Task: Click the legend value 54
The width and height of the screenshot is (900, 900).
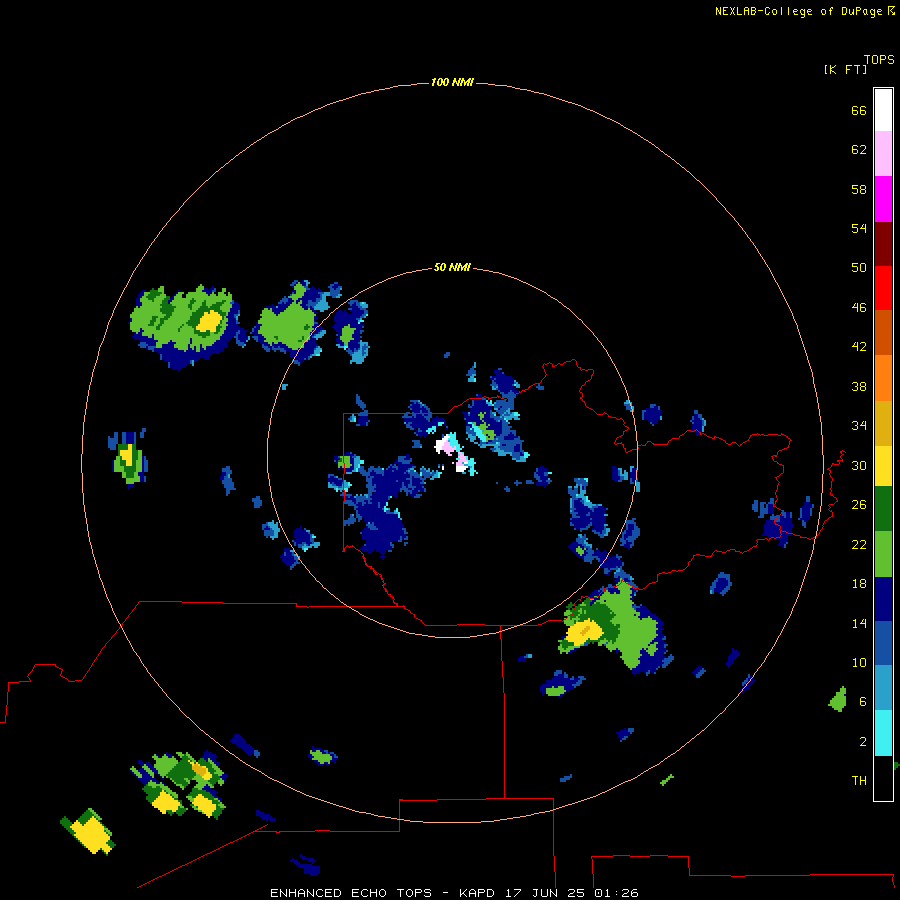Action: (x=859, y=228)
